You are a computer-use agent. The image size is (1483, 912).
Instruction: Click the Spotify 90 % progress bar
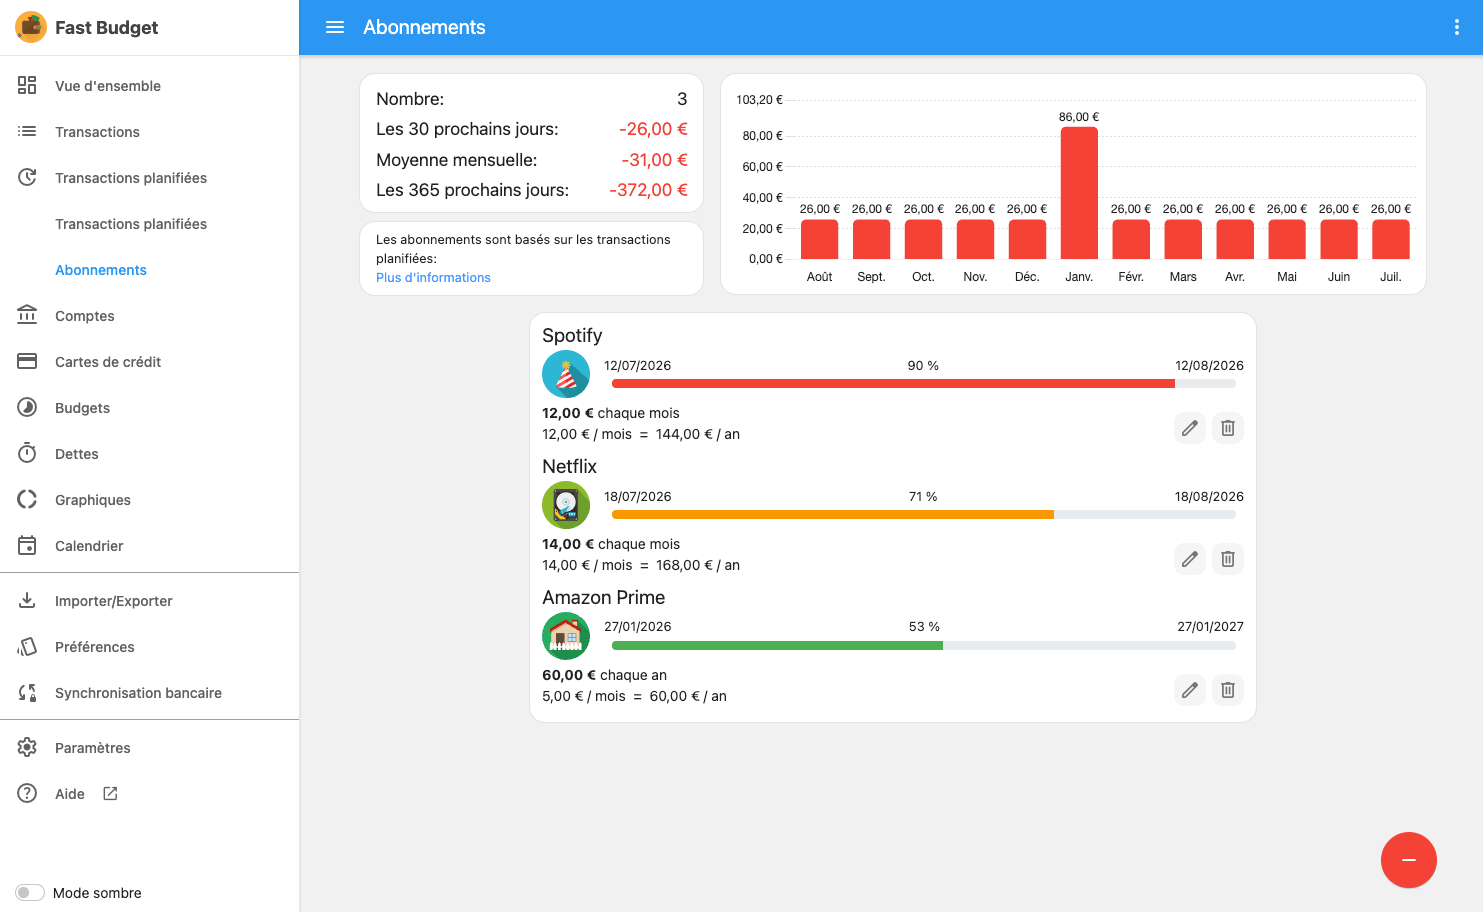pyautogui.click(x=923, y=383)
